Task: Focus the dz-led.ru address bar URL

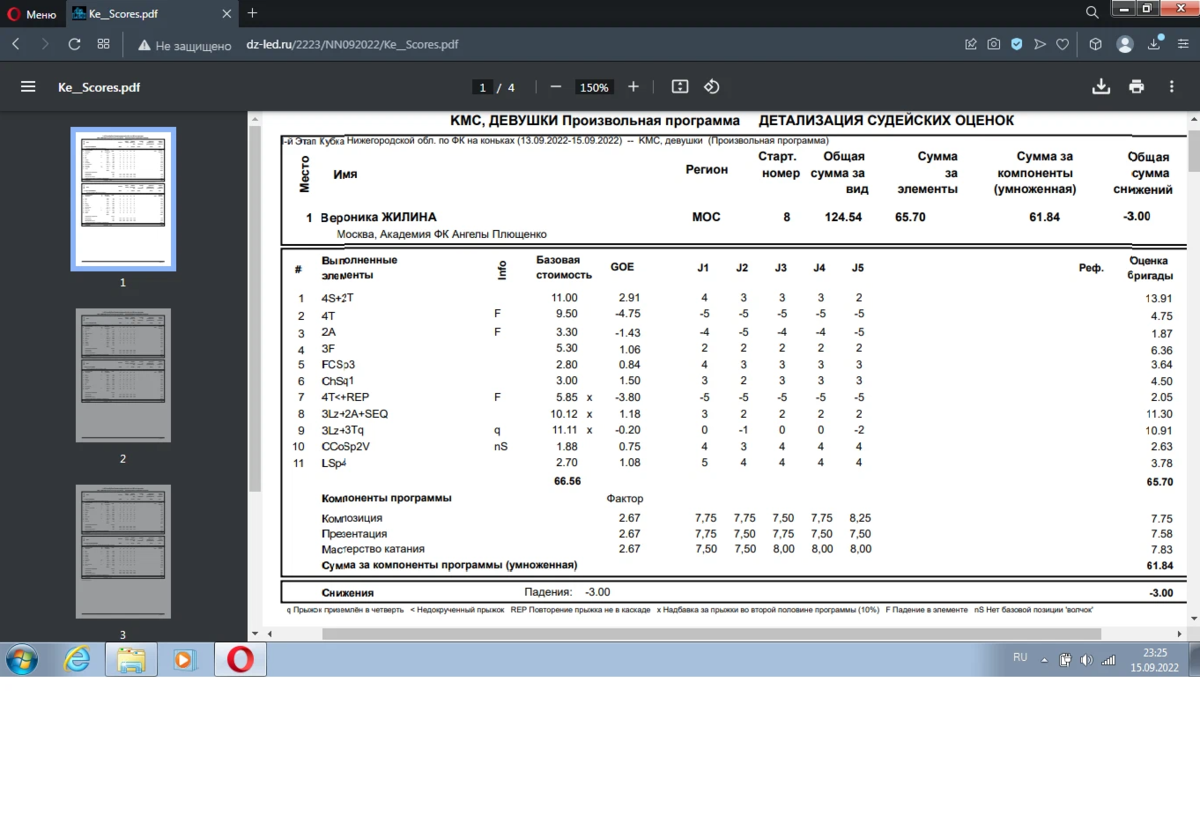Action: coord(352,45)
